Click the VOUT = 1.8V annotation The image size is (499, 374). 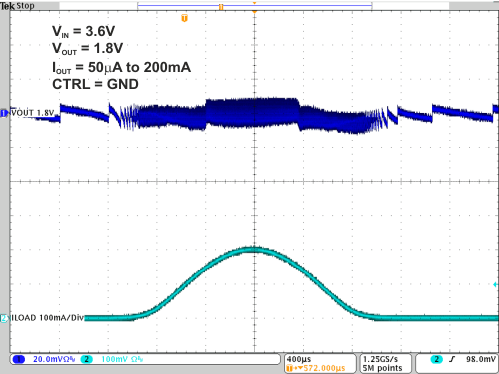coord(87,49)
